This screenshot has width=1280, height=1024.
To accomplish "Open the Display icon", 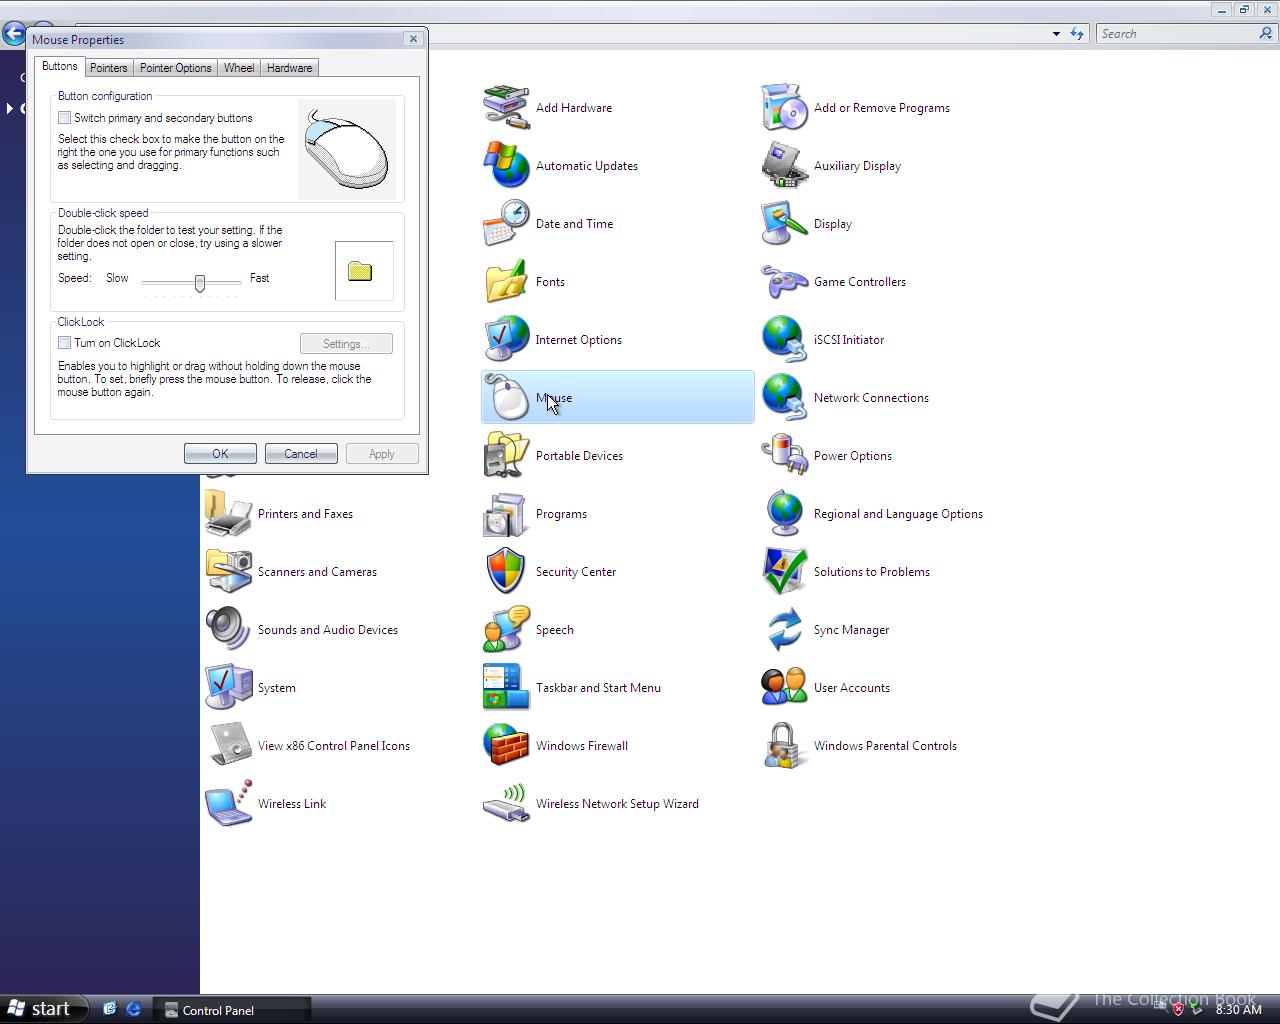I will [x=784, y=224].
